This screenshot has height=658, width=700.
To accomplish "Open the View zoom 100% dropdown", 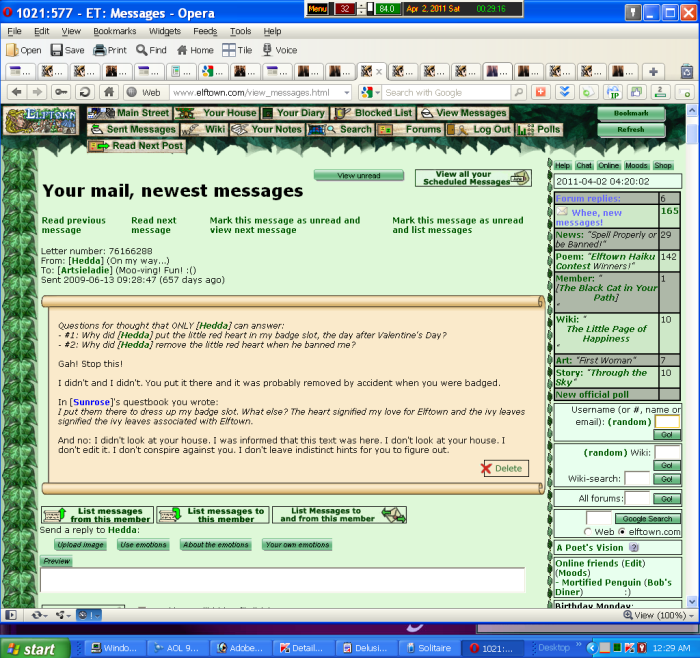I will (660, 615).
